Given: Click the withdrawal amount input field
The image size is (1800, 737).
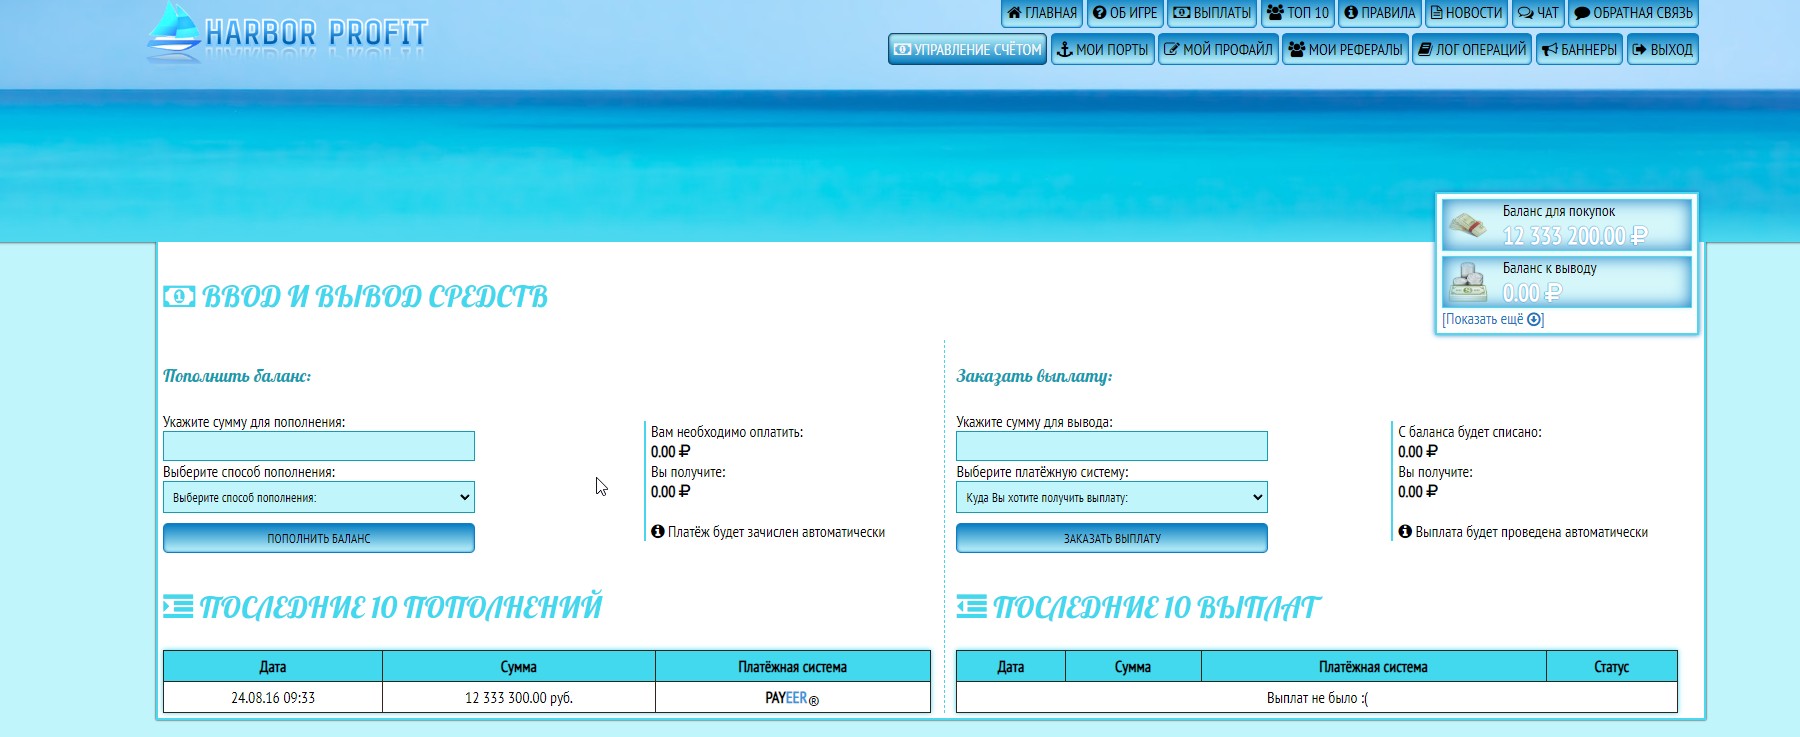Looking at the screenshot, I should (x=1111, y=446).
